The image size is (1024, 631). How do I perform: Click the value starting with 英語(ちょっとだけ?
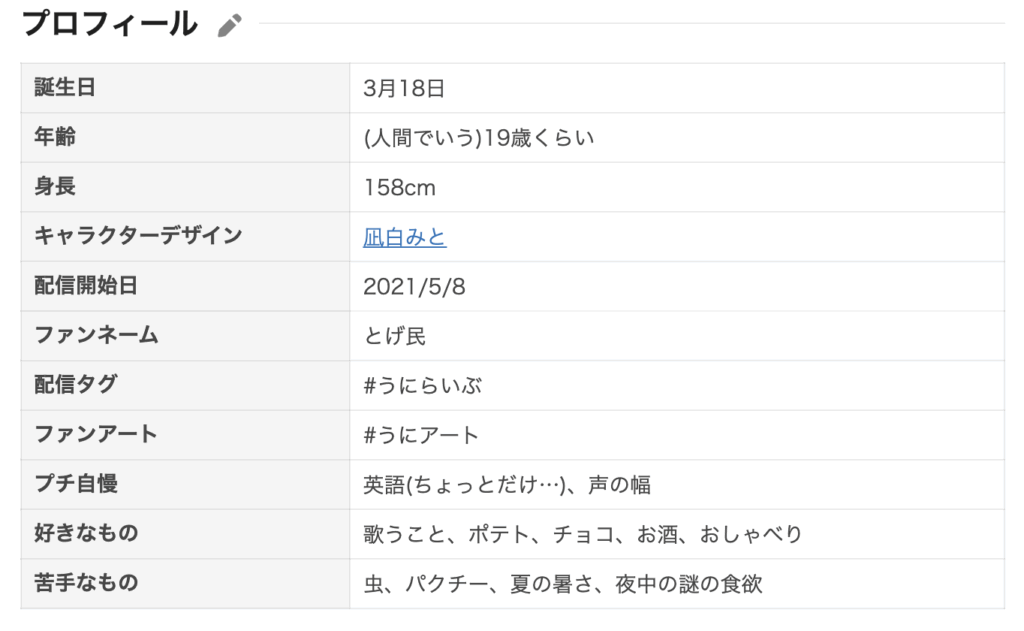pyautogui.click(x=507, y=485)
